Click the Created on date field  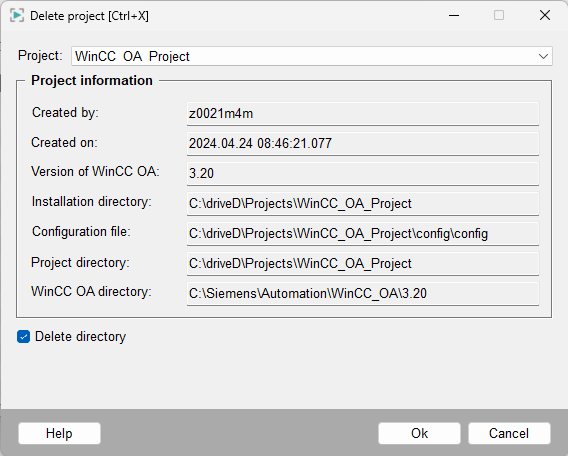(363, 143)
